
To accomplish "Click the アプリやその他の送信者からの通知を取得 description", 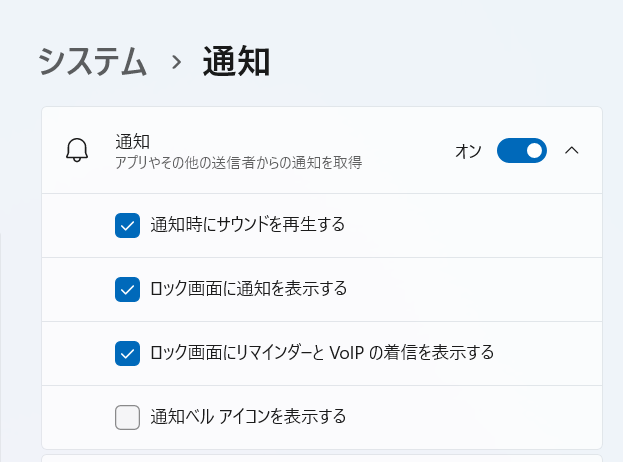I will (x=238, y=161).
